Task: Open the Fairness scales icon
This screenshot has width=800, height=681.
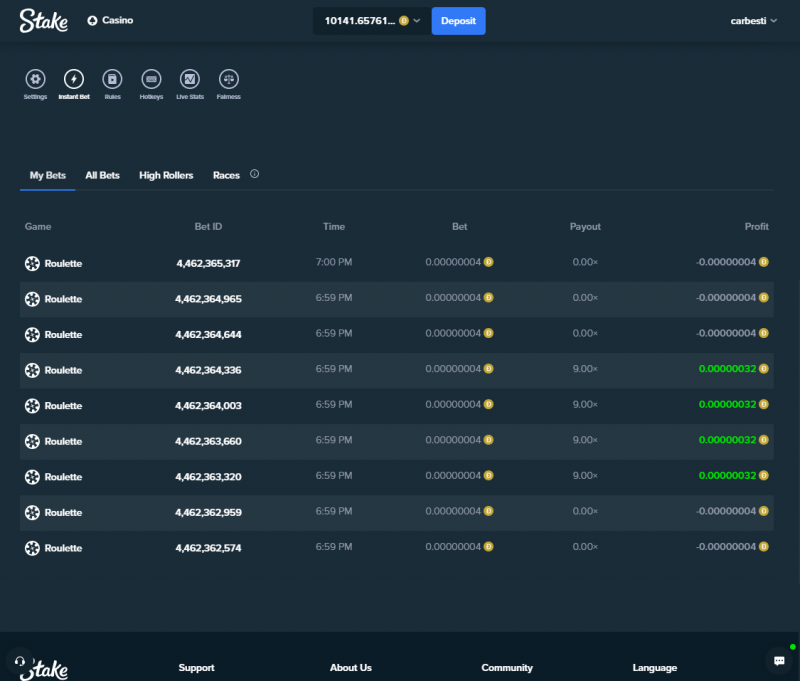Action: point(229,79)
